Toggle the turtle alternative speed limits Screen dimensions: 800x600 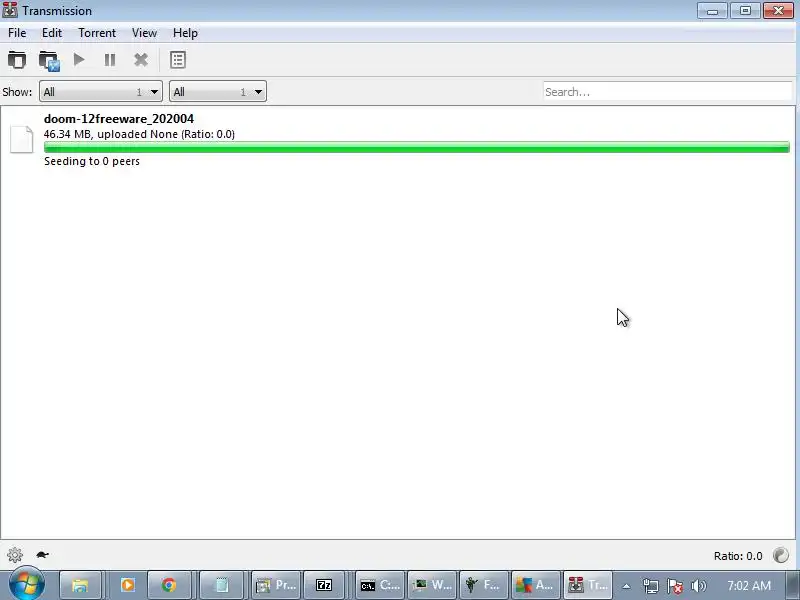[42, 555]
